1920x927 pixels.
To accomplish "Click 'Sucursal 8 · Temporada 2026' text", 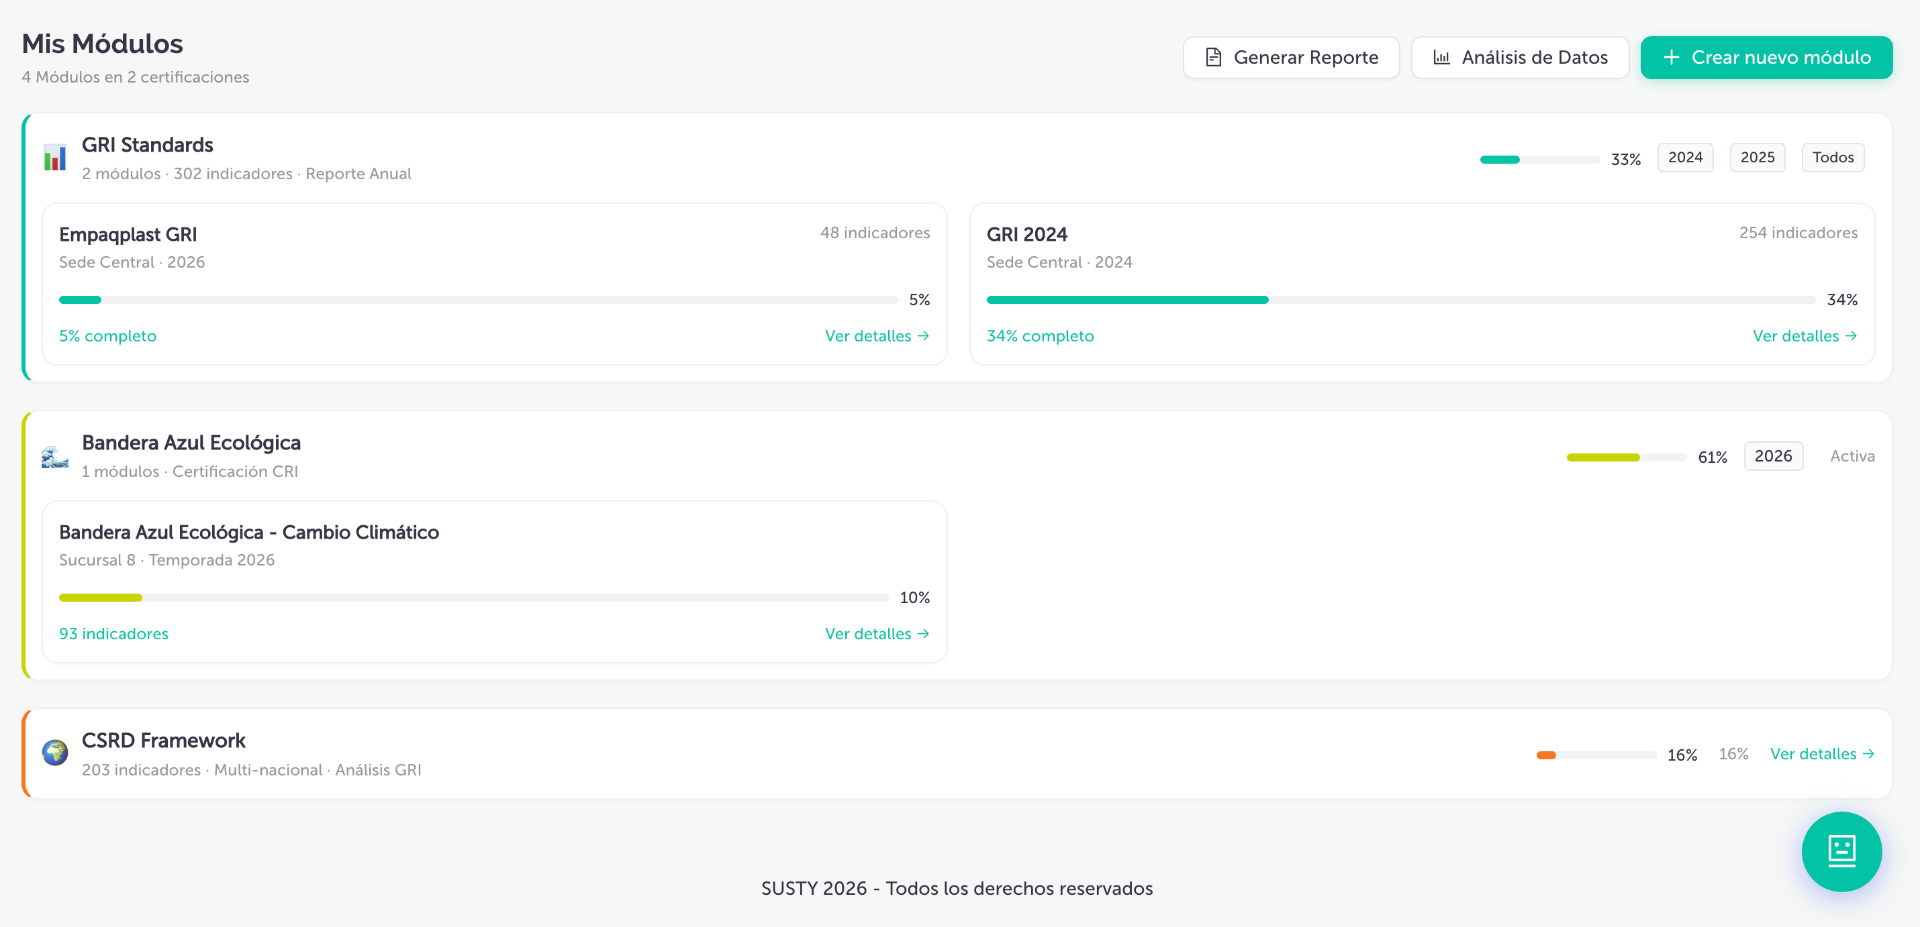I will point(167,560).
